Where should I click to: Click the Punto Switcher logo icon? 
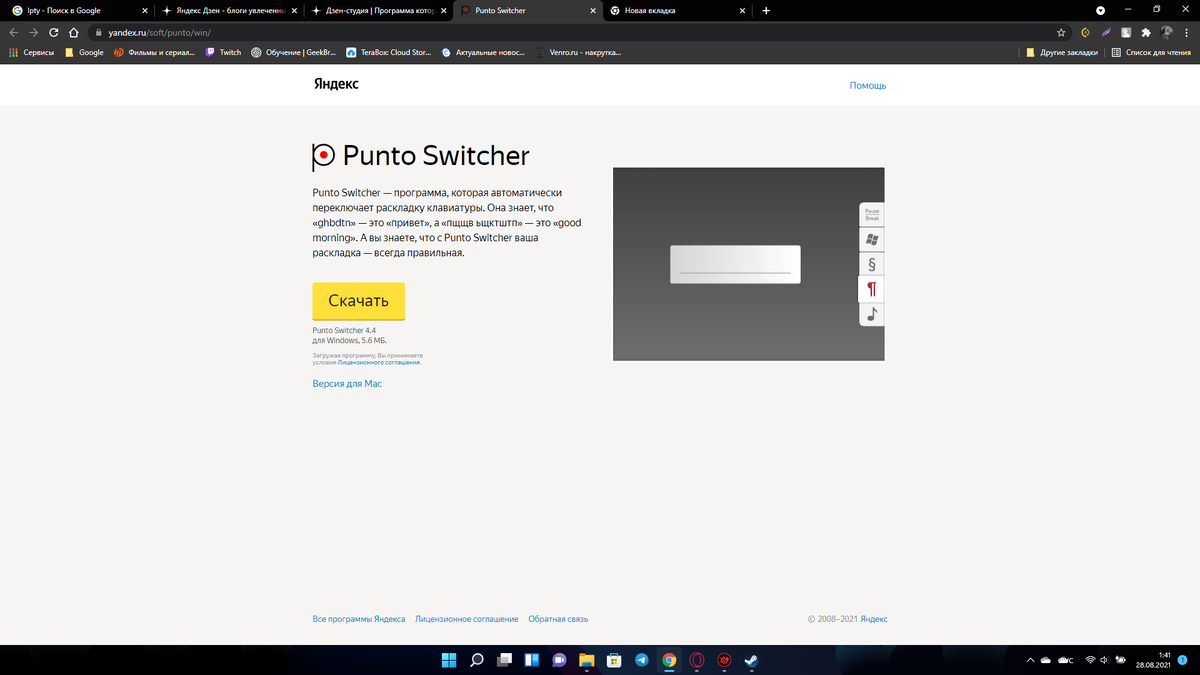click(323, 156)
